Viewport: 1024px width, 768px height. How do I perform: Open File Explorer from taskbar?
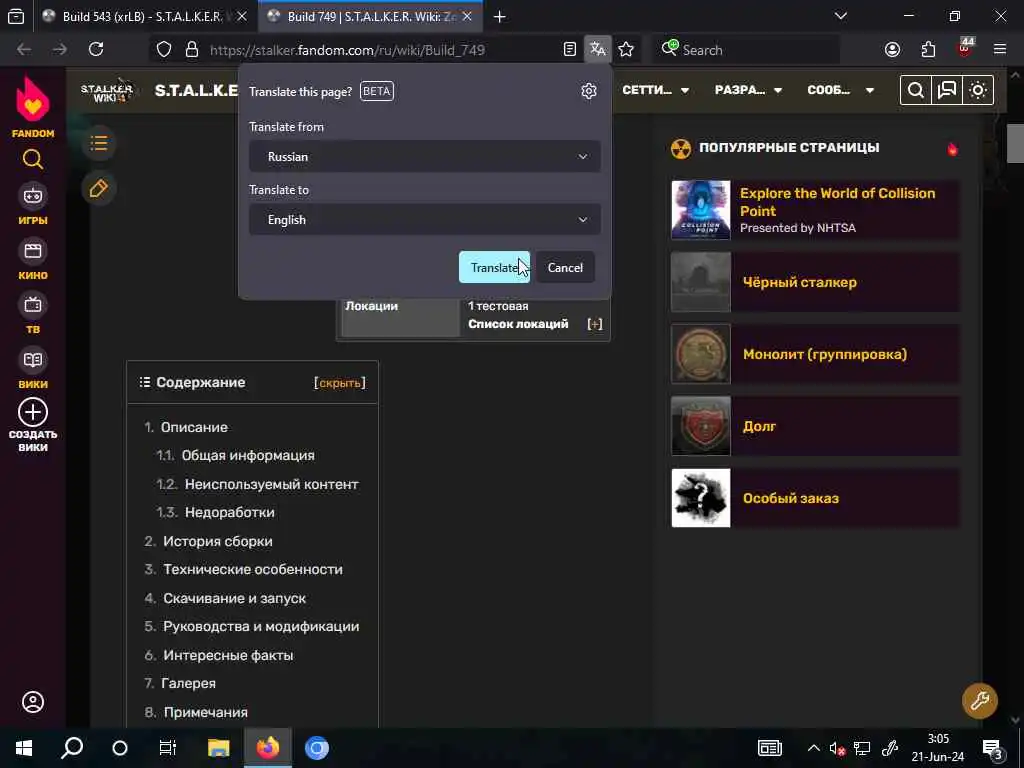(218, 748)
